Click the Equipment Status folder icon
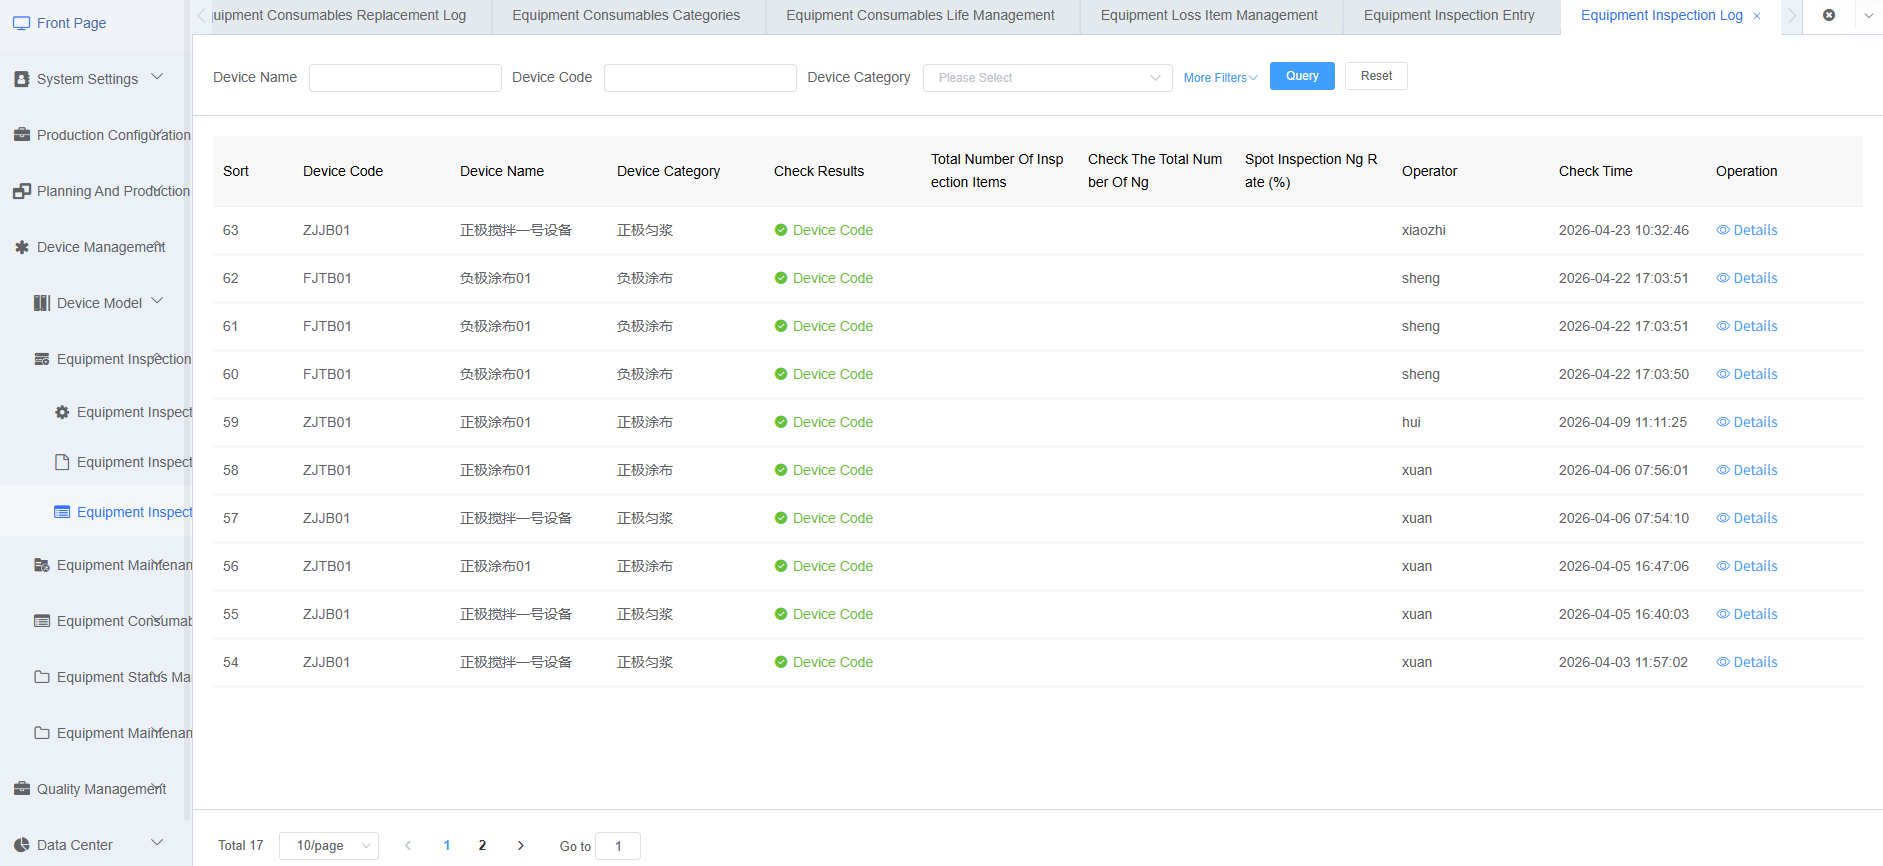The height and width of the screenshot is (866, 1883). coord(42,677)
